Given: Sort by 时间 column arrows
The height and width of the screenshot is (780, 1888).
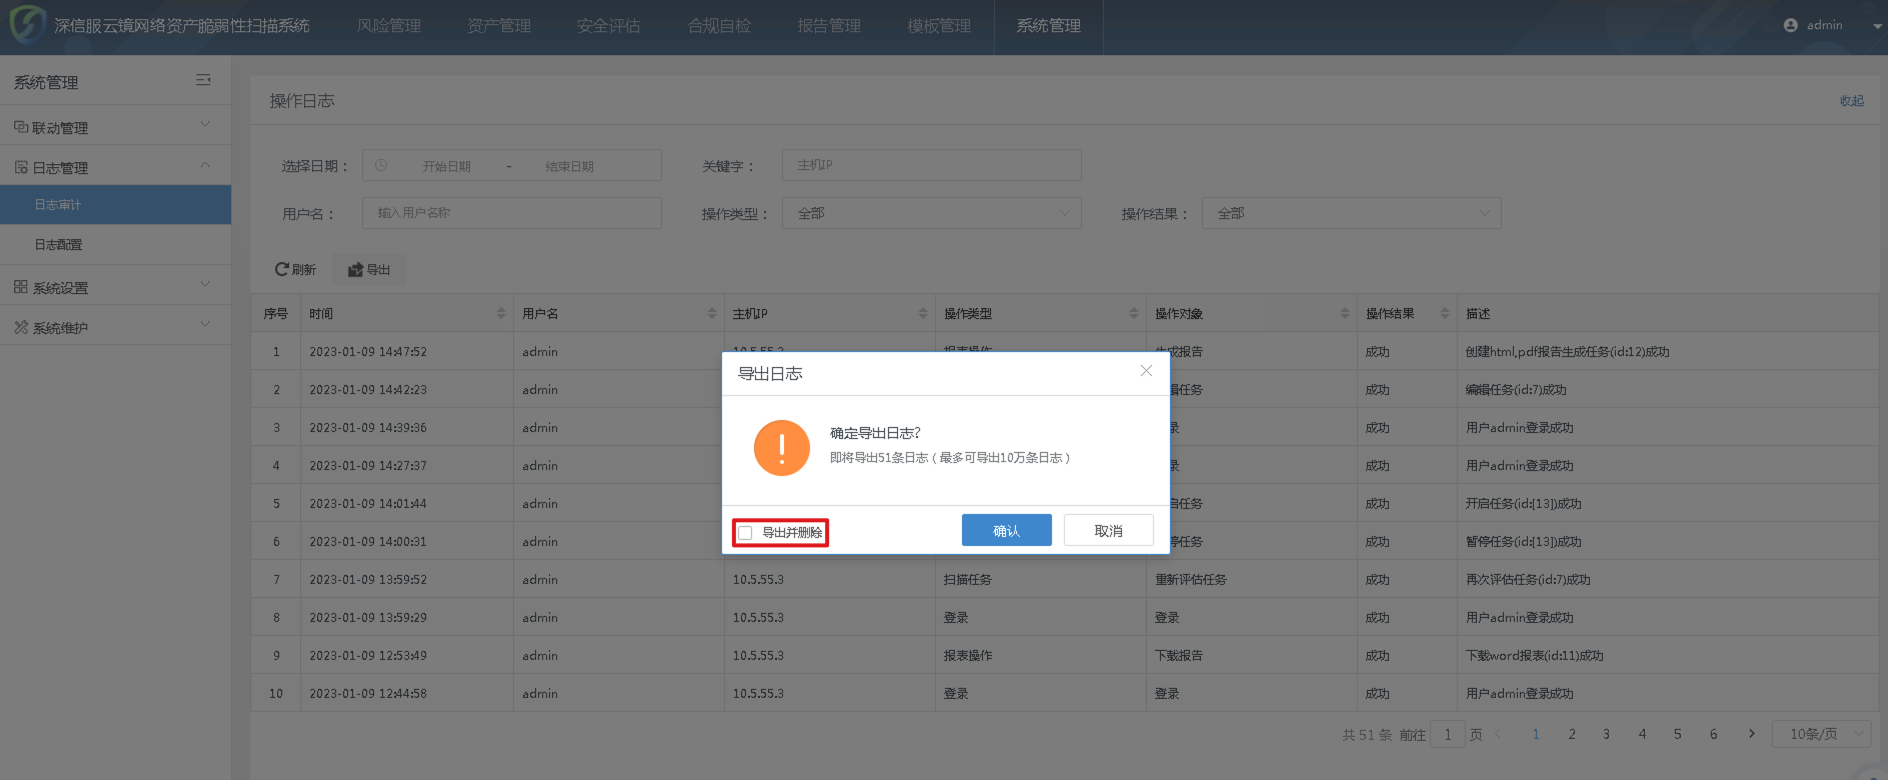Looking at the screenshot, I should click(x=501, y=313).
